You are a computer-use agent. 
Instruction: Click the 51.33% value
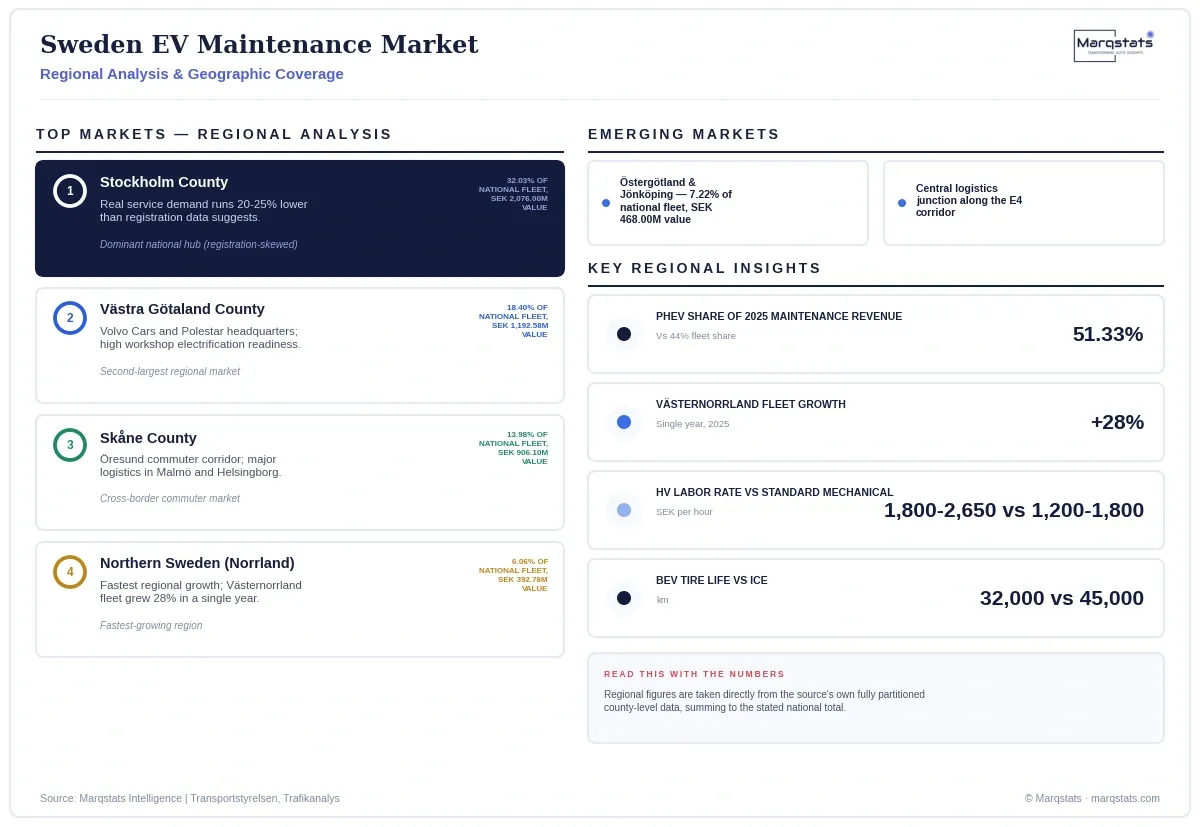pyautogui.click(x=1108, y=334)
